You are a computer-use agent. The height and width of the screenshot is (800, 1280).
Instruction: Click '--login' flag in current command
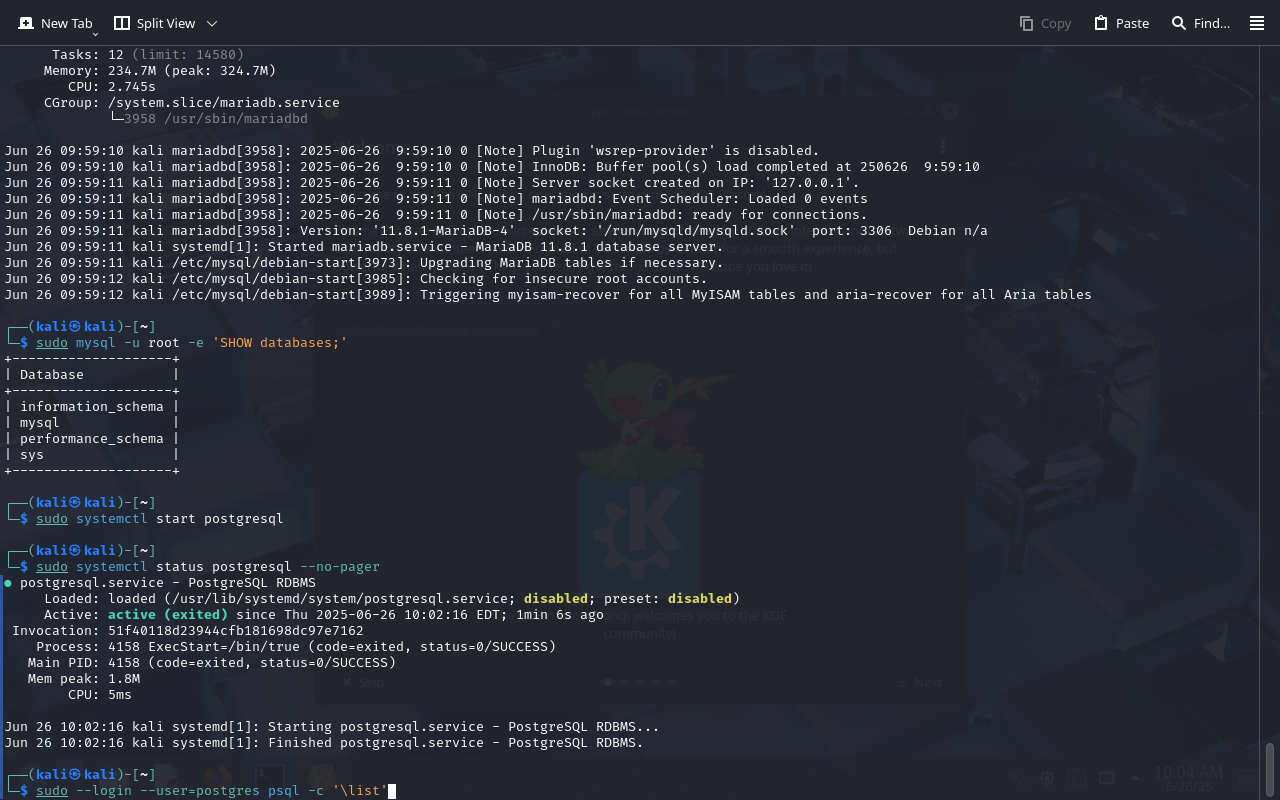pyautogui.click(x=104, y=791)
